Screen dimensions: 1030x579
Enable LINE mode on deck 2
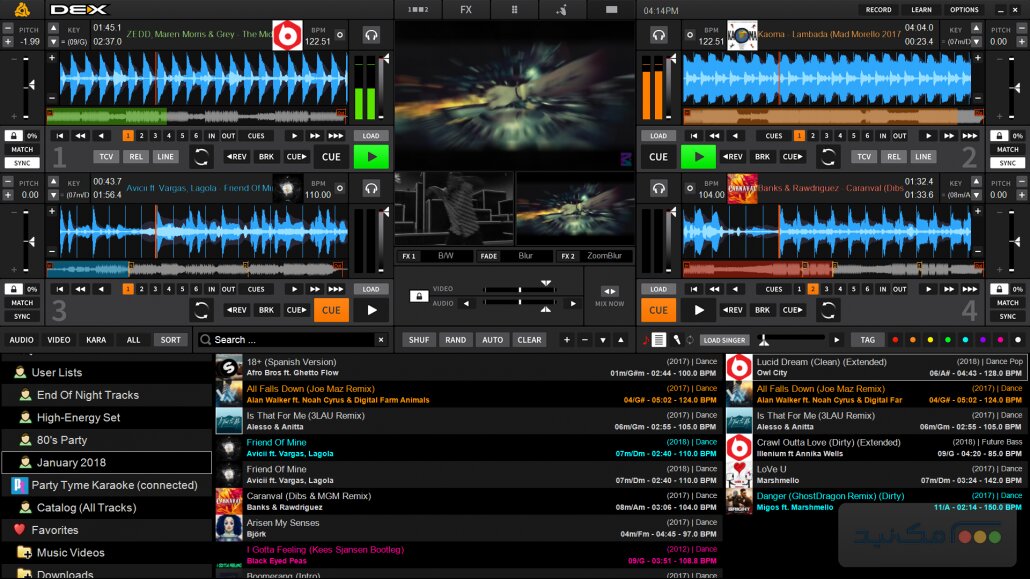tap(922, 156)
